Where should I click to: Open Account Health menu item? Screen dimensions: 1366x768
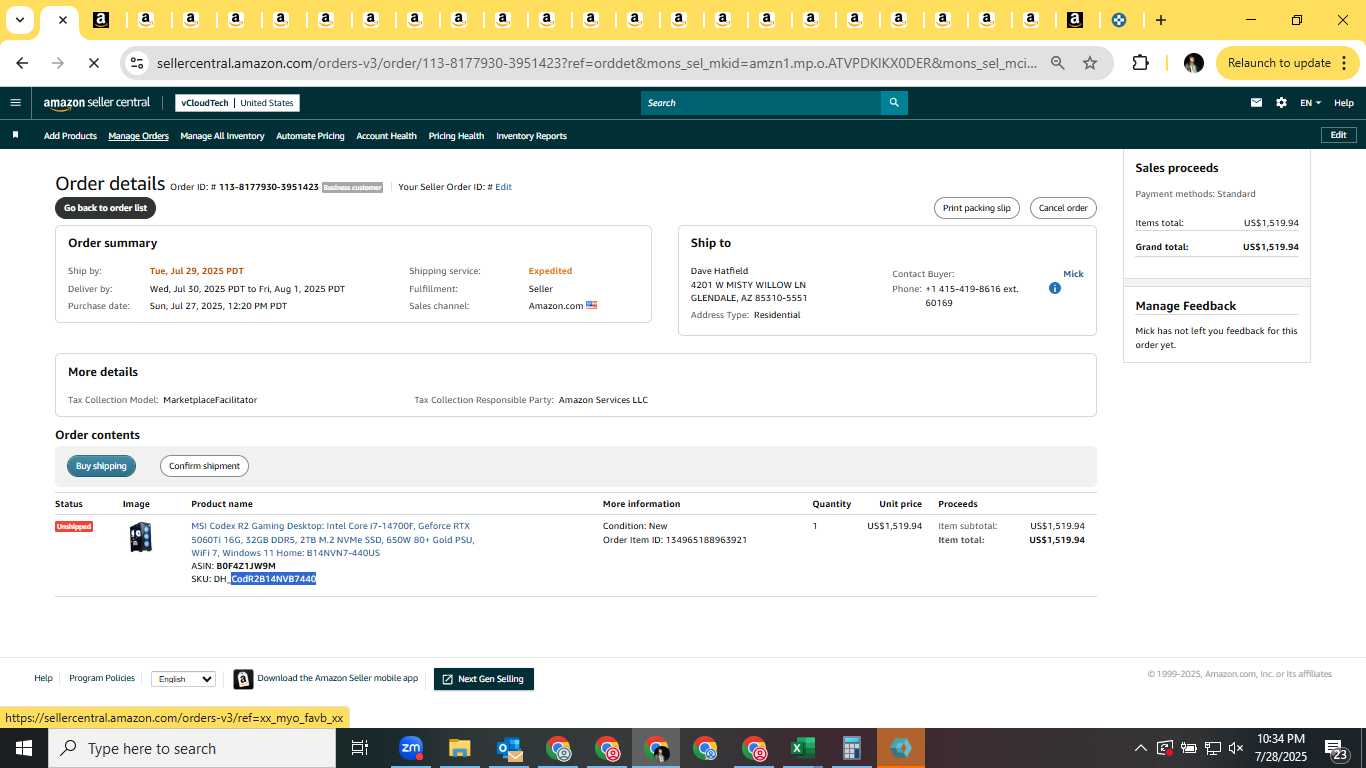pyautogui.click(x=386, y=136)
